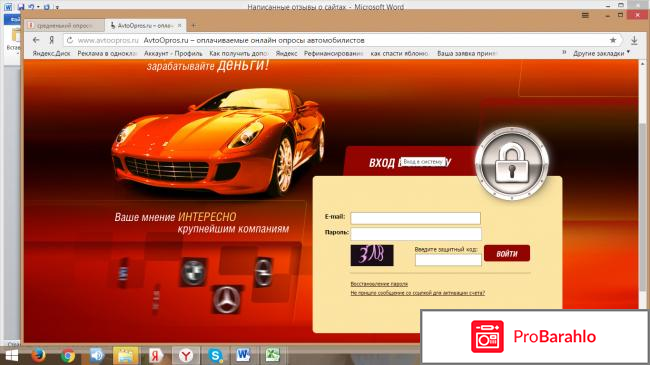Open the speaker app on the taskbar
Viewport: 650px width, 365px height.
click(x=97, y=355)
